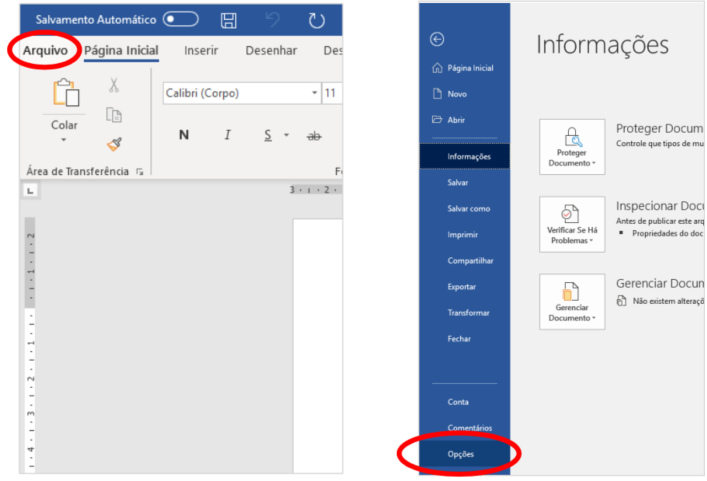
Task: Click the Save floppy disk icon
Action: 229,20
